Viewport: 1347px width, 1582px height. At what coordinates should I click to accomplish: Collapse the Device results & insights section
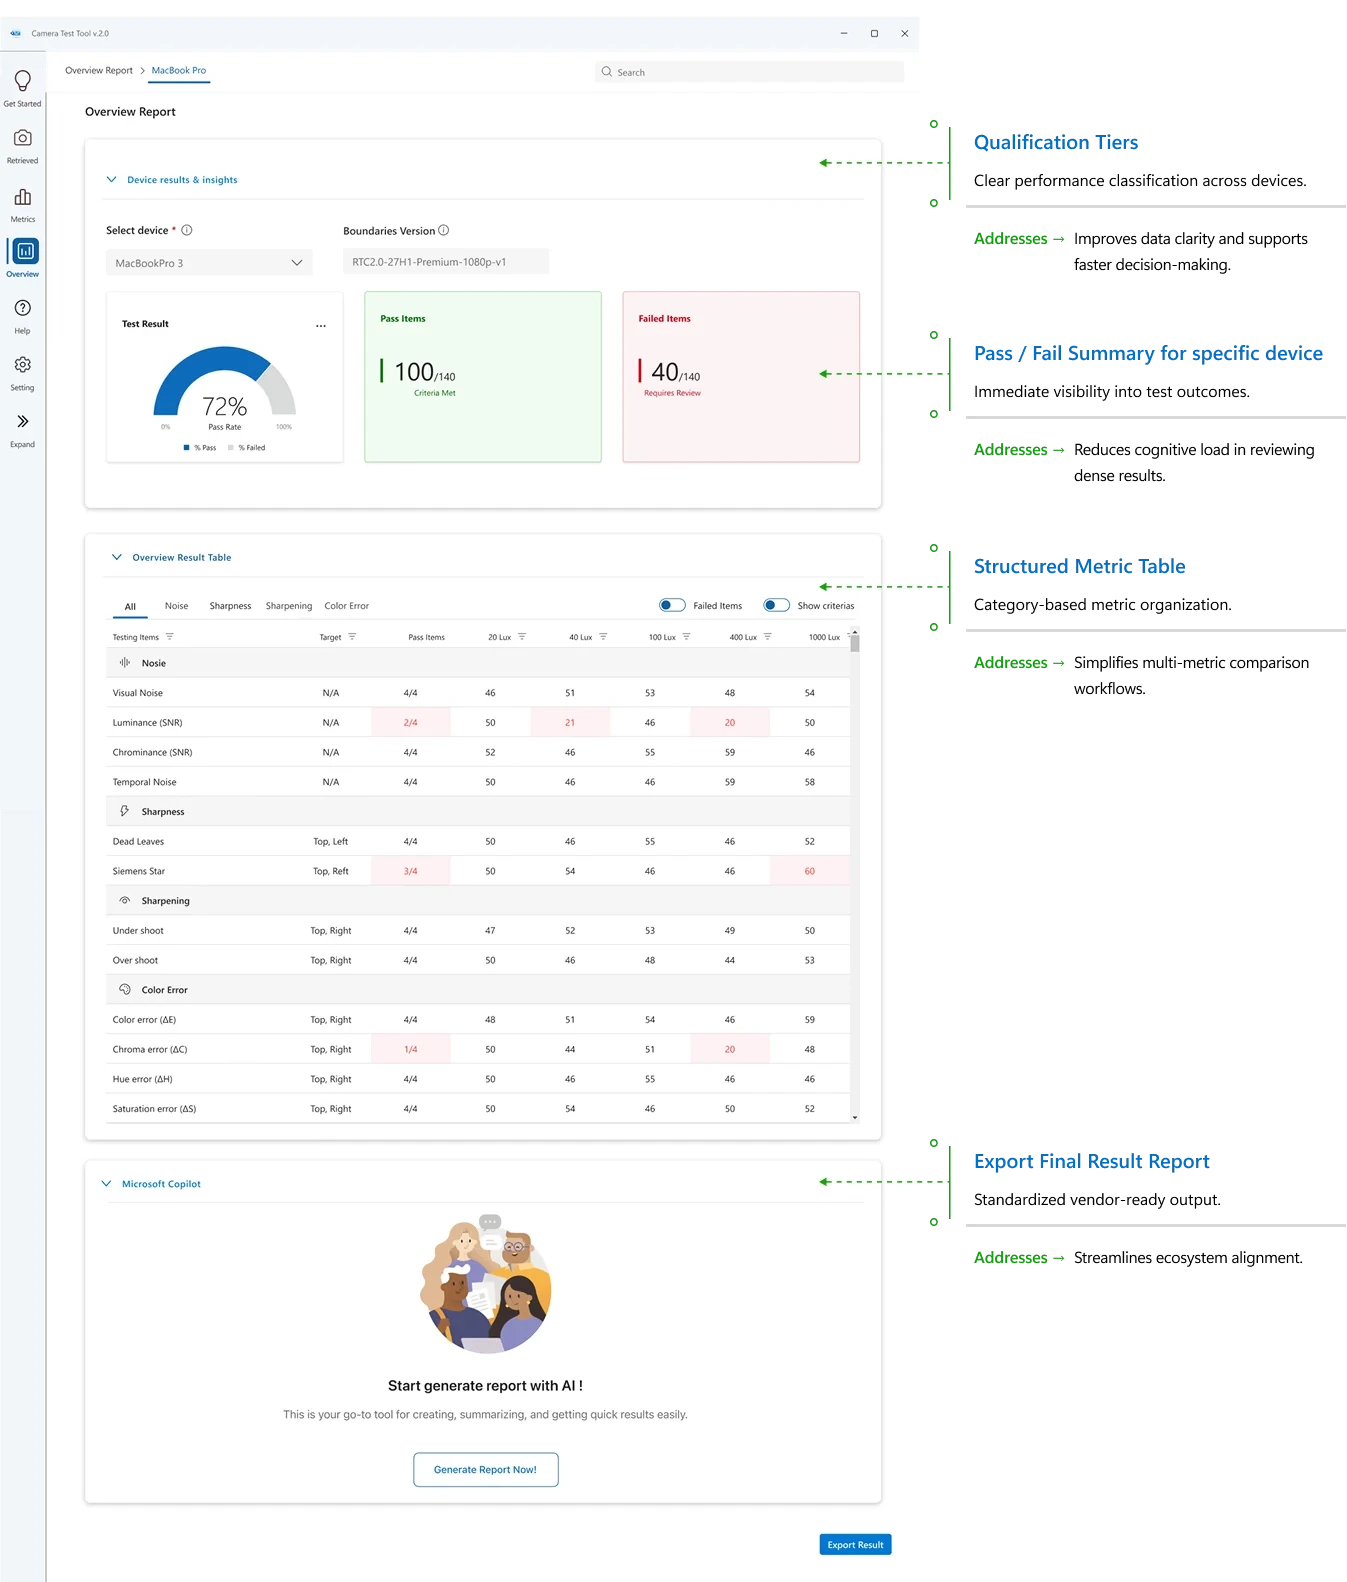pos(112,180)
